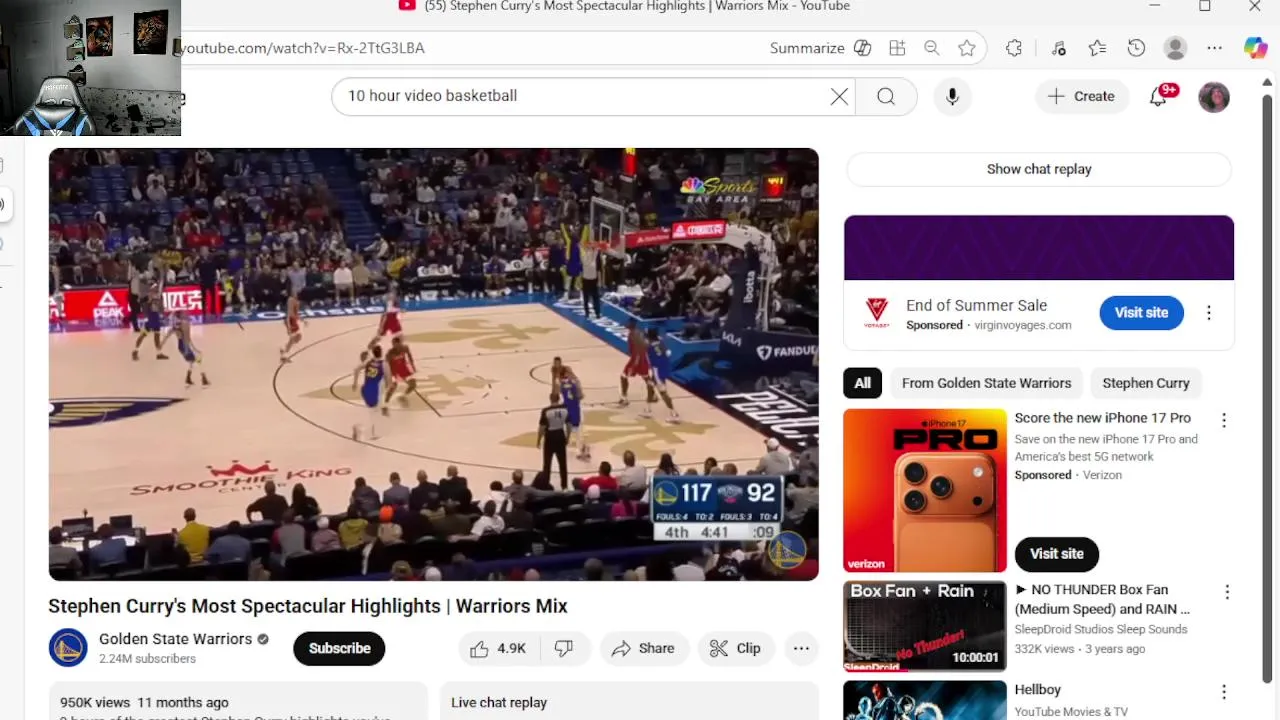
Task: Clip this video with scissors button
Action: pyautogui.click(x=735, y=648)
